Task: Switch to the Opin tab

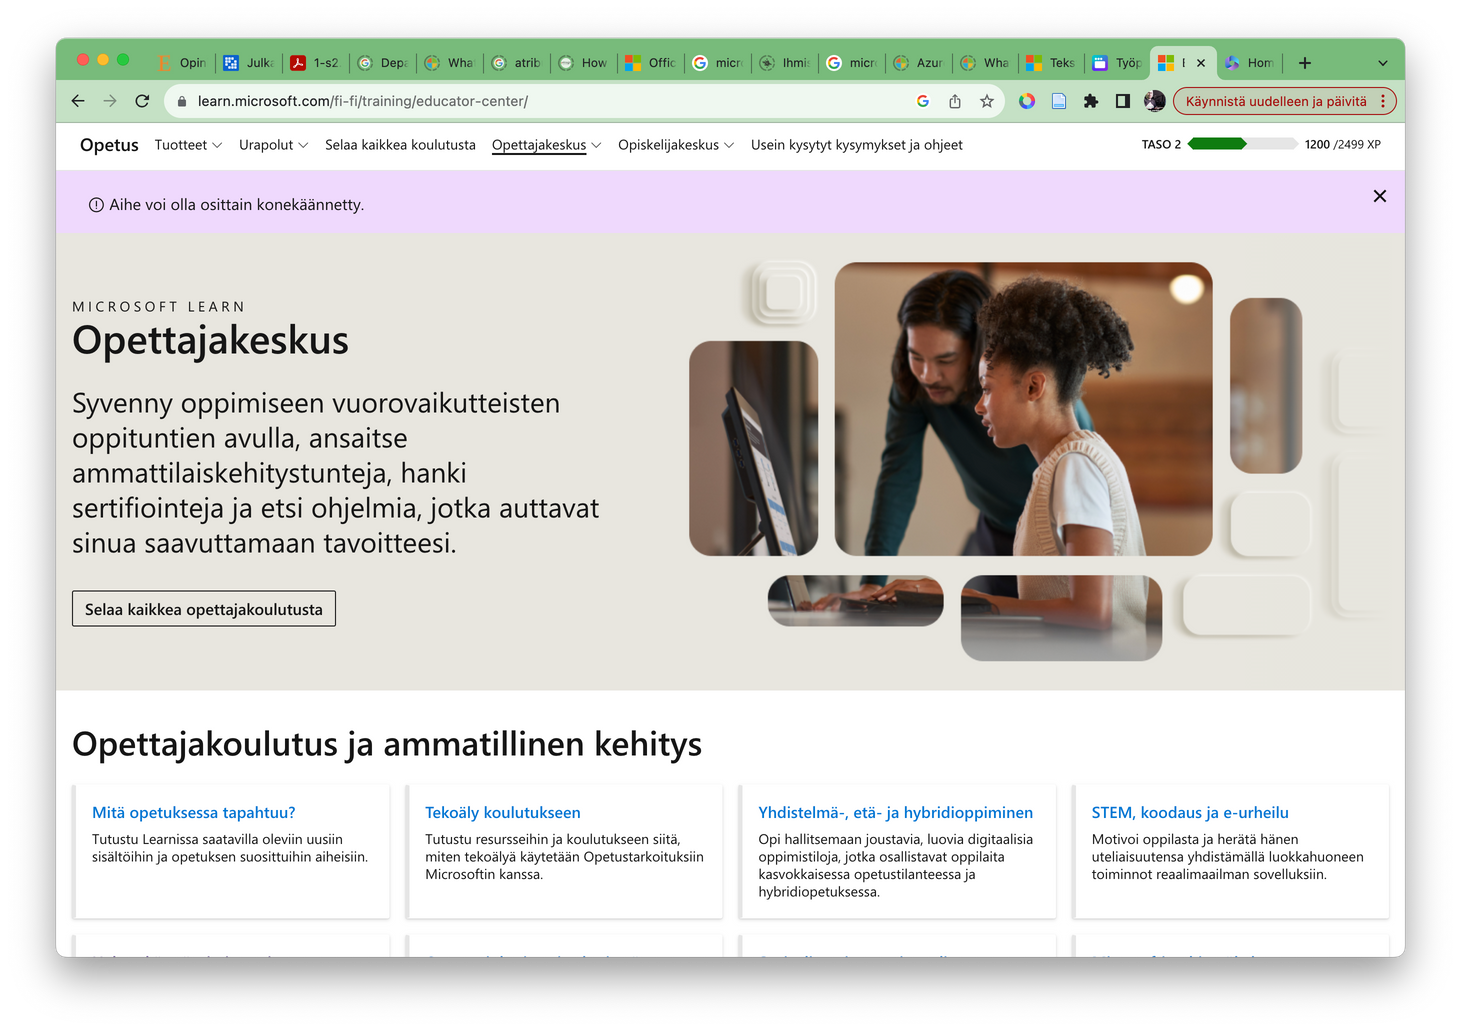Action: click(x=182, y=63)
